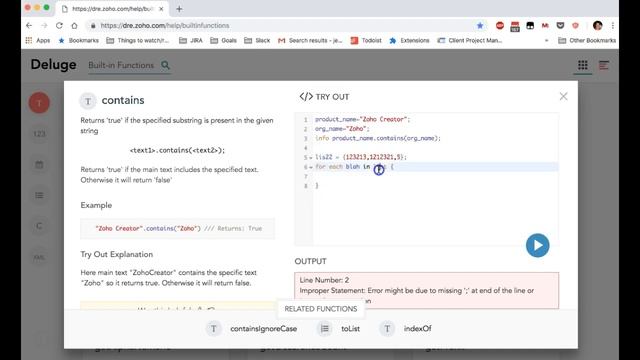Viewport: 640px width, 360px height.
Task: Open the Apps bookmarks shortcut
Action: 38,40
